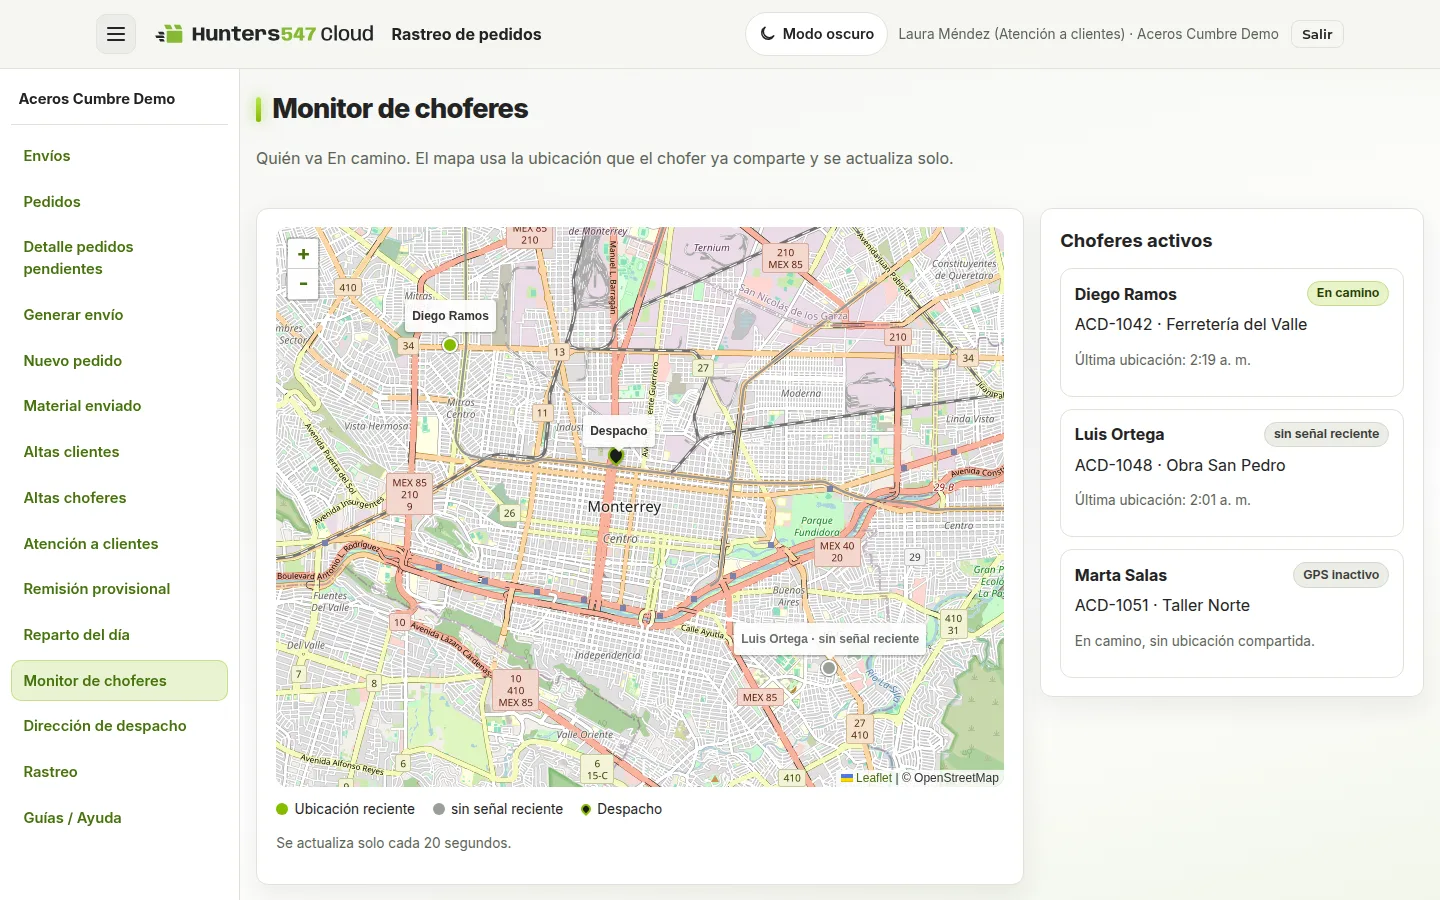The image size is (1440, 900).
Task: Open the hamburger menu
Action: point(116,34)
